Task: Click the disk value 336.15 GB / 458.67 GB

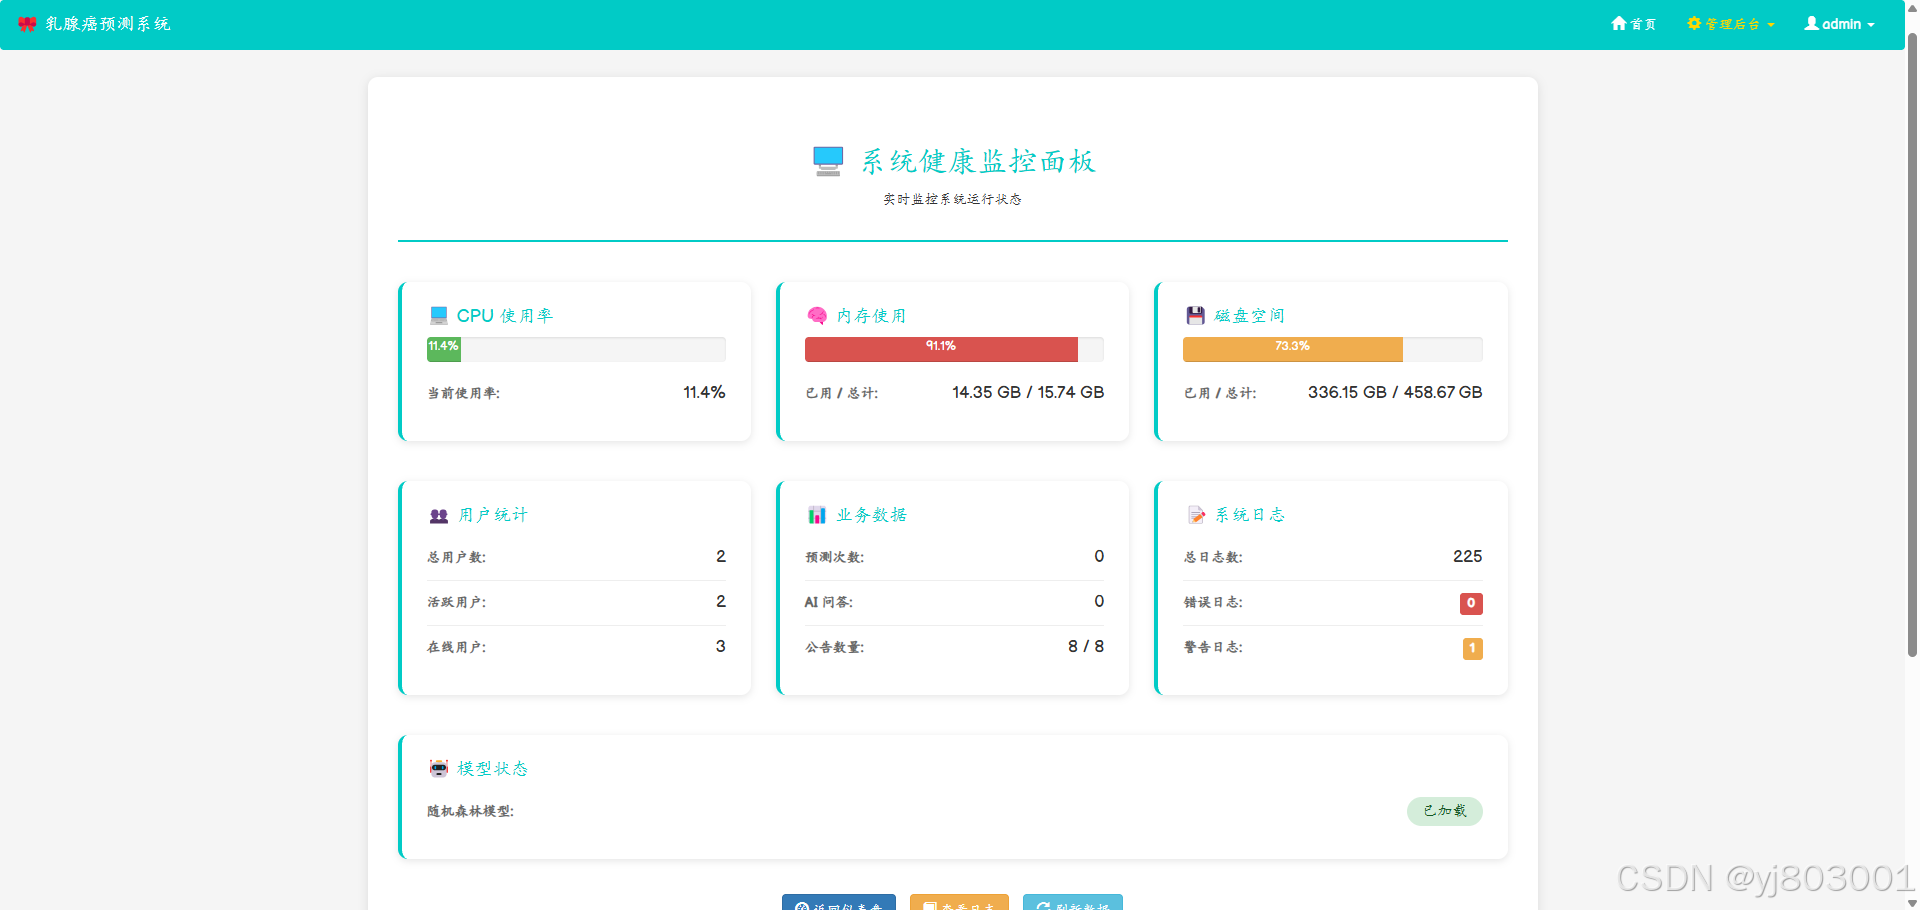Action: (x=1395, y=393)
